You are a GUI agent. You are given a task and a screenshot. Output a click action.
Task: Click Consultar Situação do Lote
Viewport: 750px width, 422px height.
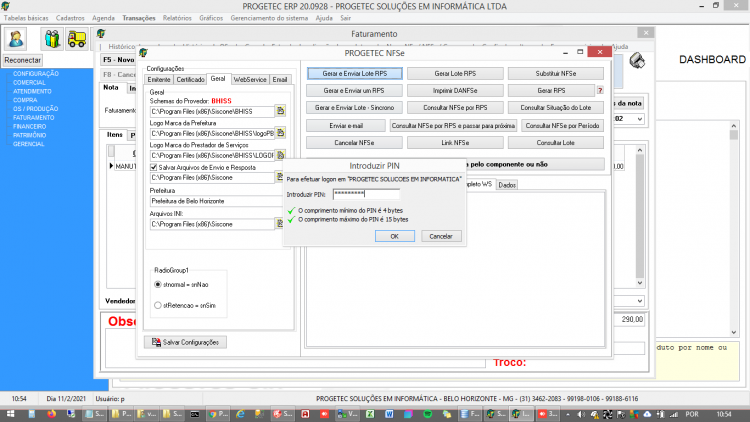(556, 108)
